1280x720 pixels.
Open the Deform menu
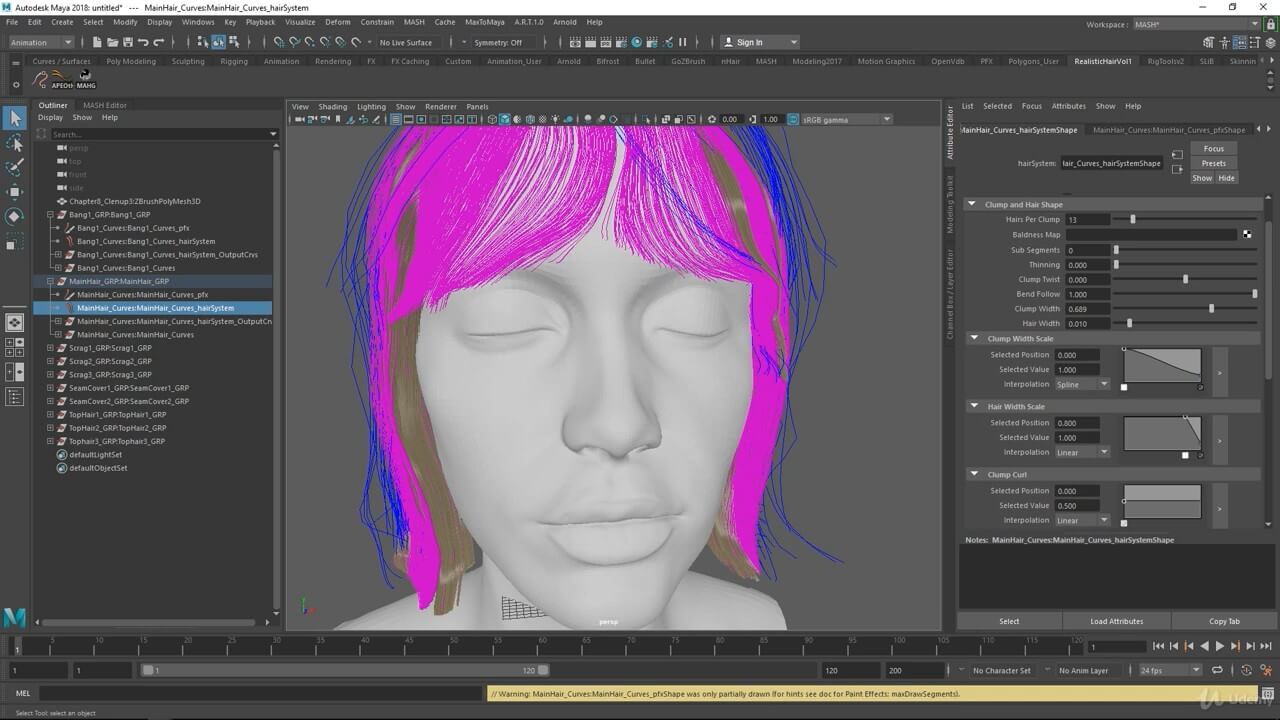coord(338,22)
